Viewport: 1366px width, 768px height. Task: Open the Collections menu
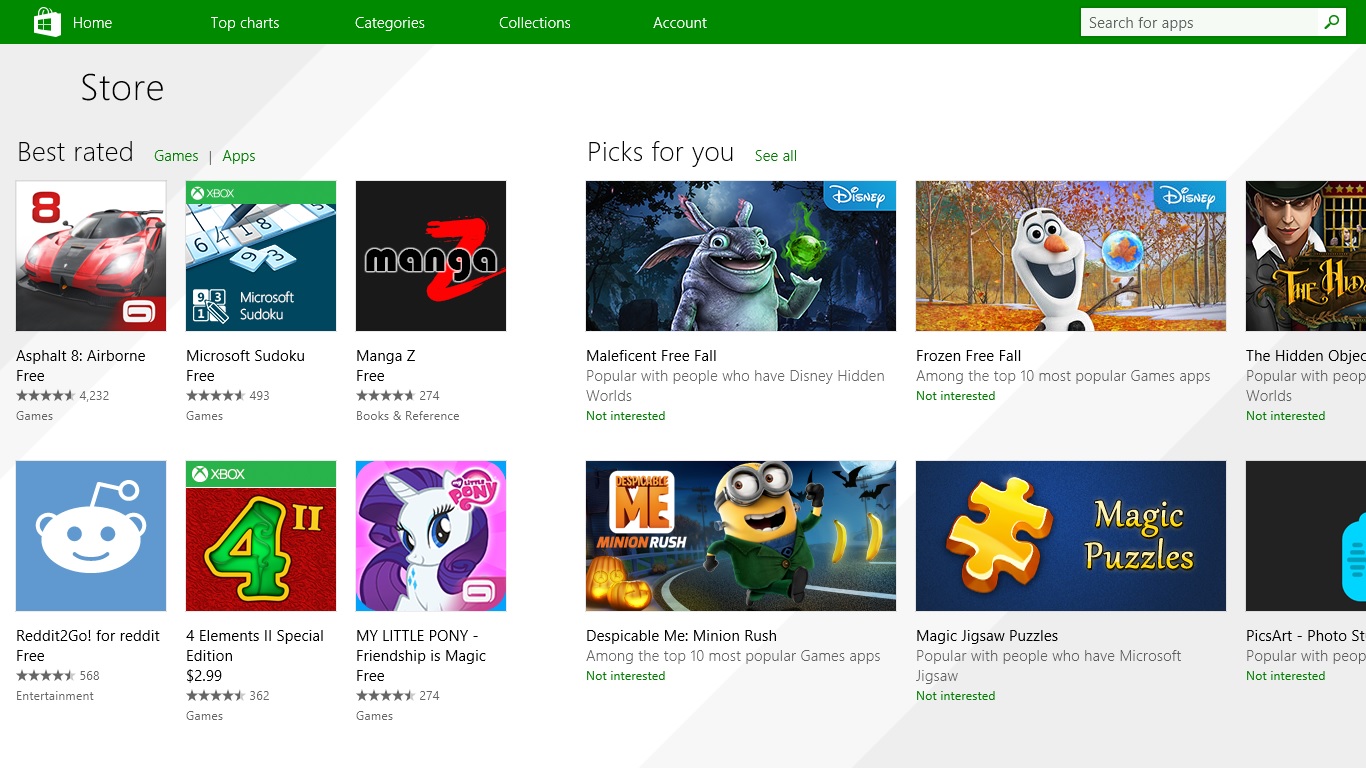tap(535, 22)
